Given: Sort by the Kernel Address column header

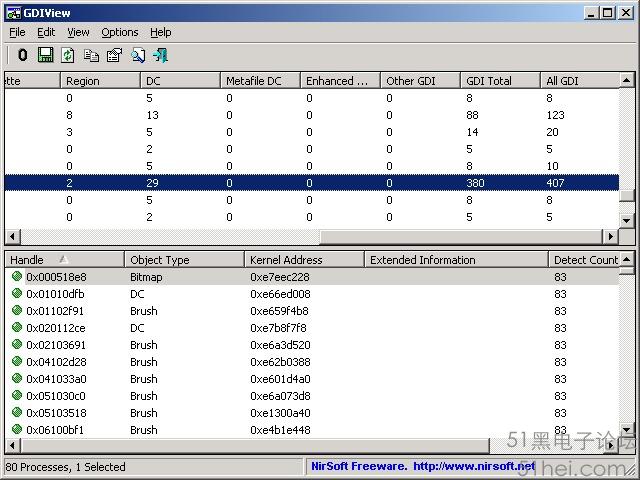Looking at the screenshot, I should pyautogui.click(x=304, y=260).
